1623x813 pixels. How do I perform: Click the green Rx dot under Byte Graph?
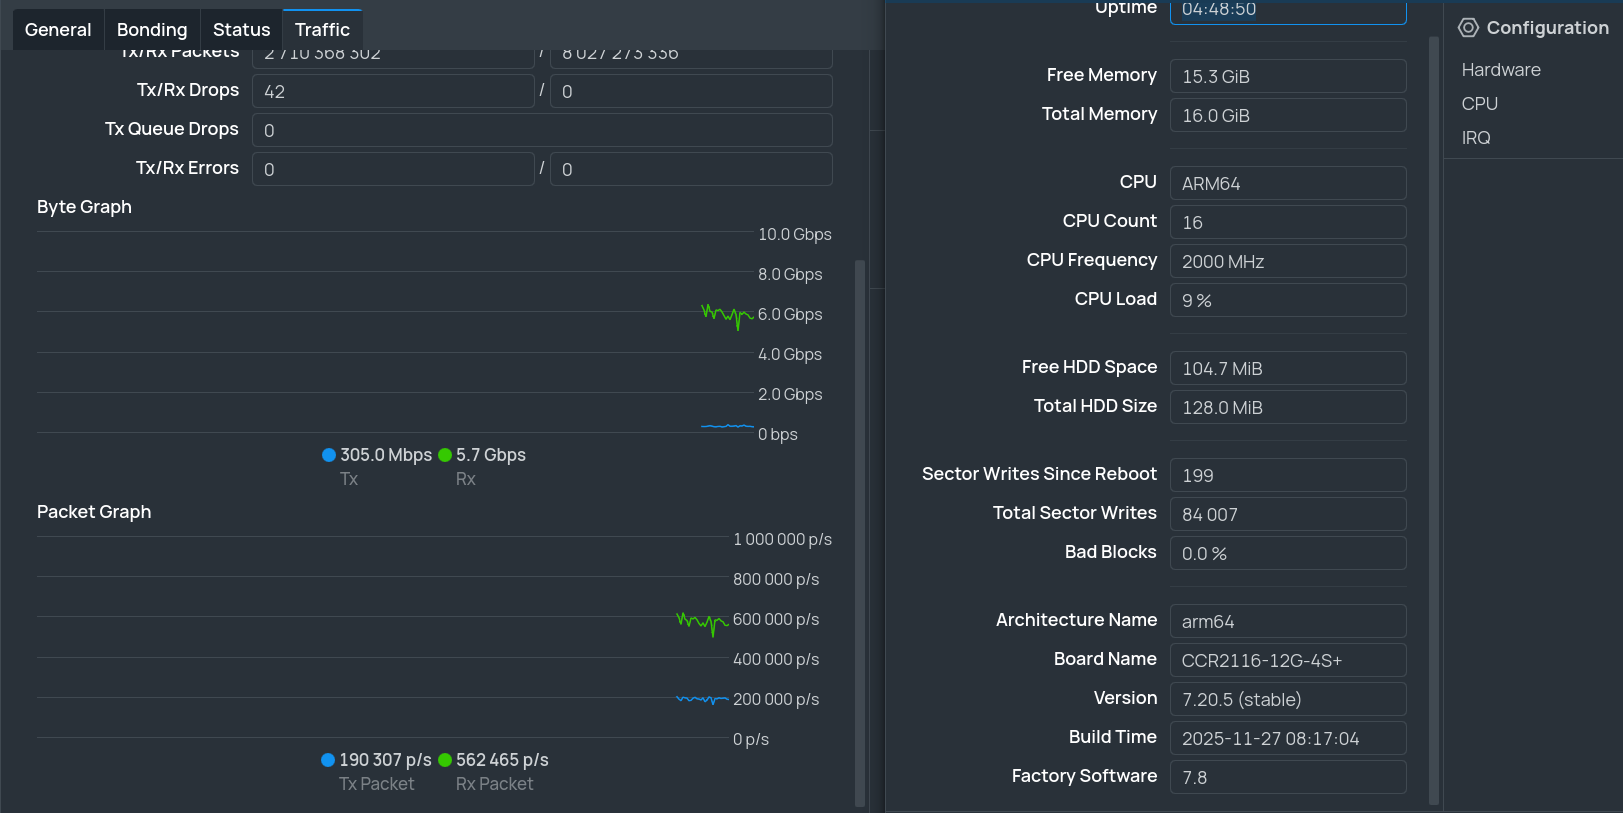point(445,455)
